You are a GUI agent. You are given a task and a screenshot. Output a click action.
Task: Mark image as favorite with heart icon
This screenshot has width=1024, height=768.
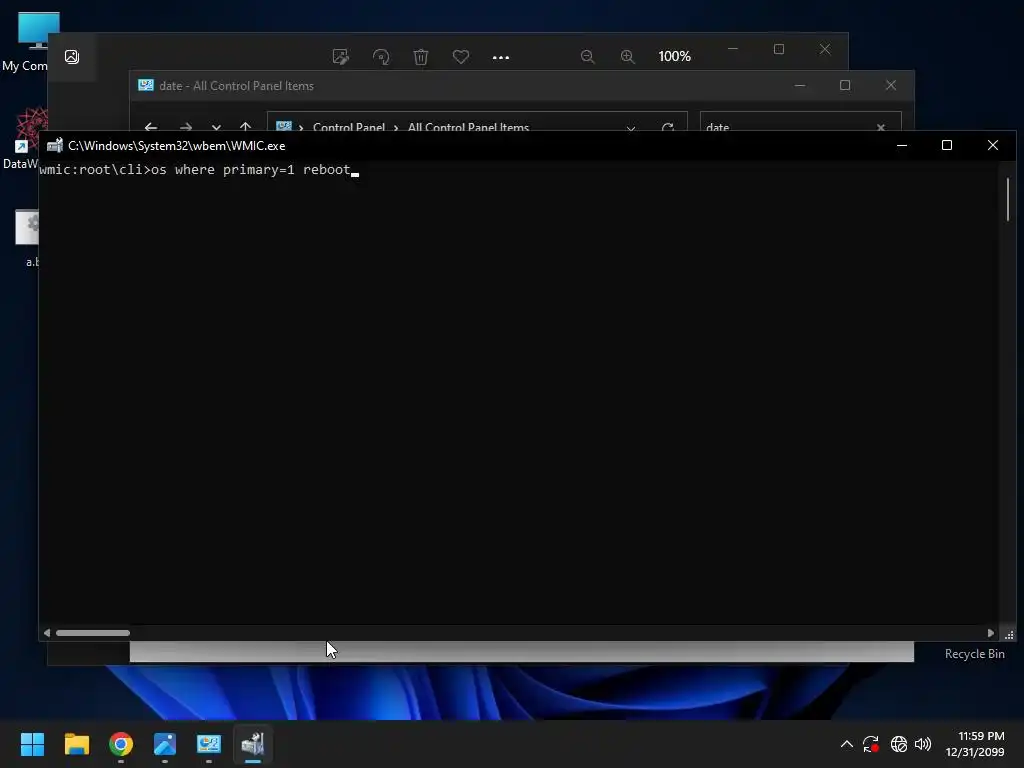[460, 57]
